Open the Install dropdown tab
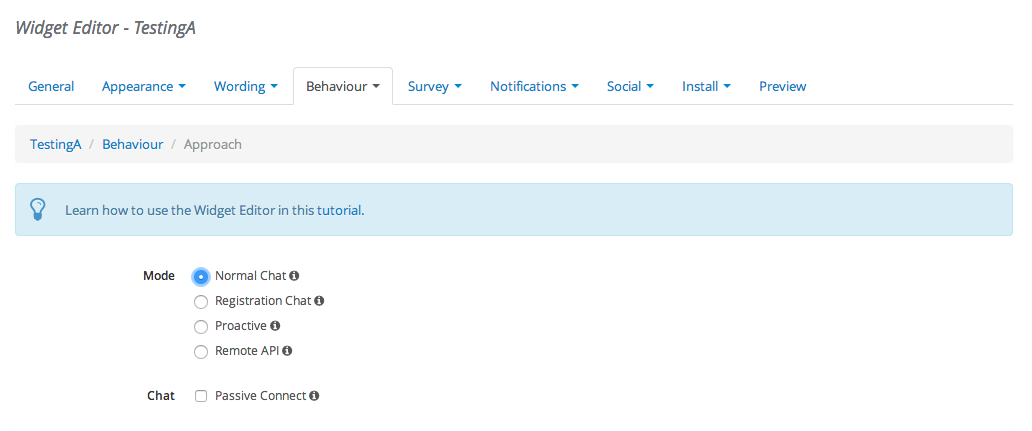The width and height of the screenshot is (1032, 431). coord(707,86)
